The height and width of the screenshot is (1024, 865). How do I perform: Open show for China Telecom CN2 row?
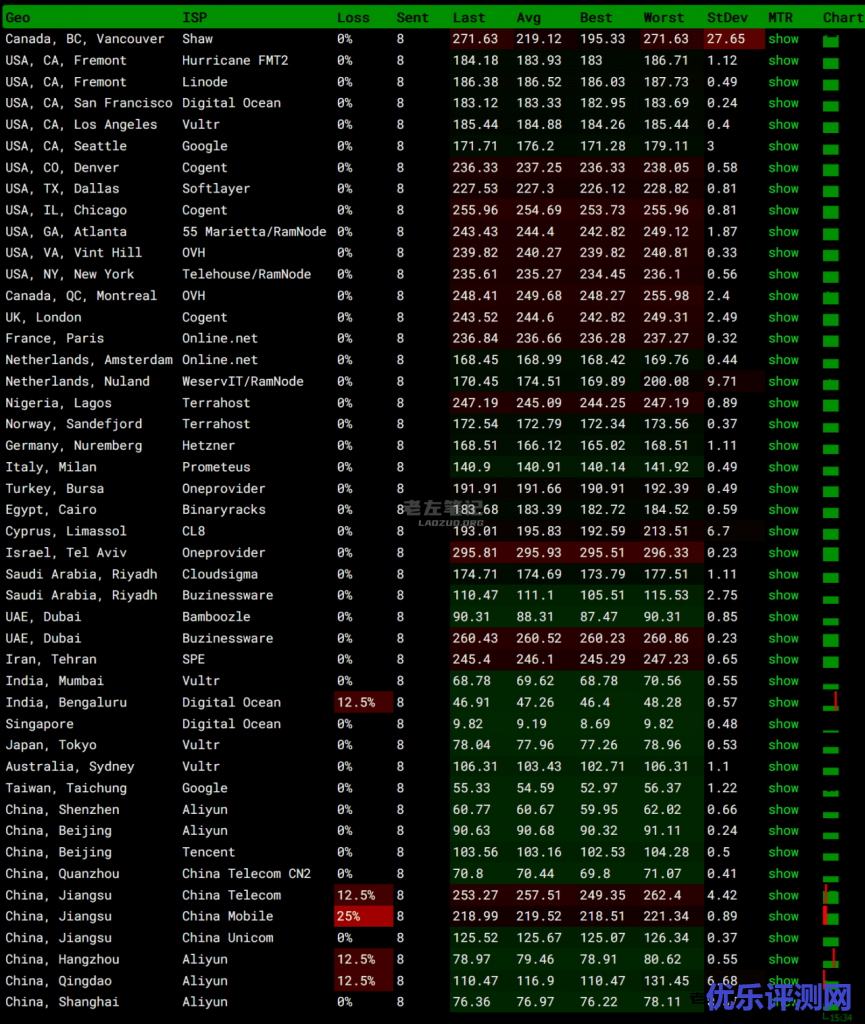coord(783,874)
